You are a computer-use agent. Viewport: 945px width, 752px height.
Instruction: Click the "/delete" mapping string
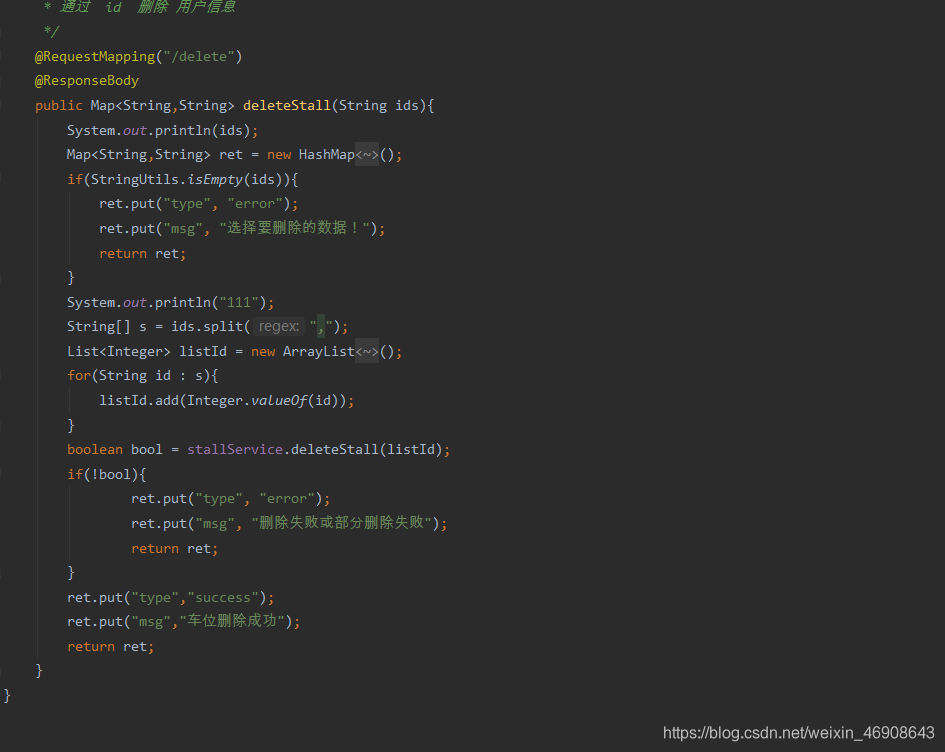coord(199,57)
